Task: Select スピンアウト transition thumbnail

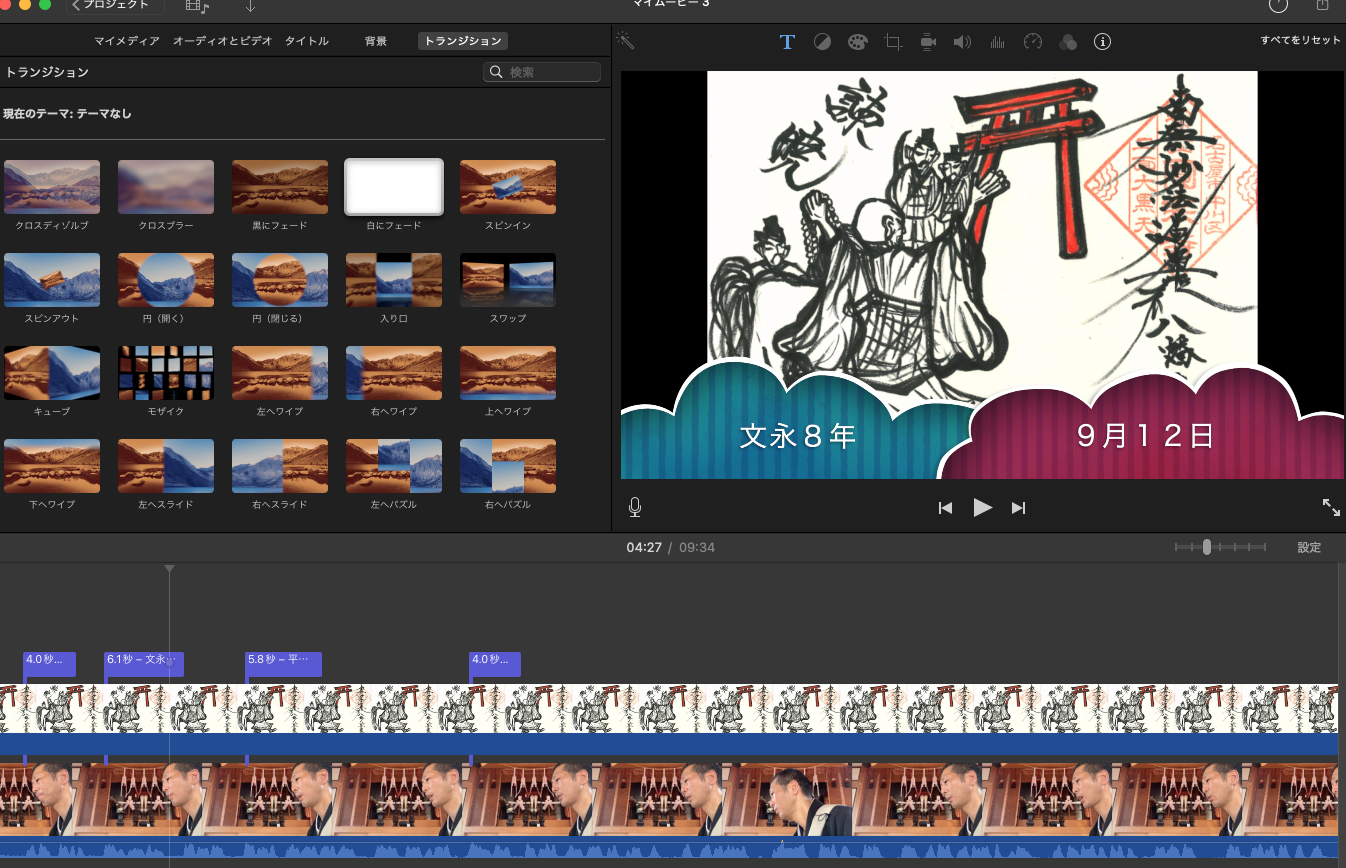Action: [x=52, y=280]
